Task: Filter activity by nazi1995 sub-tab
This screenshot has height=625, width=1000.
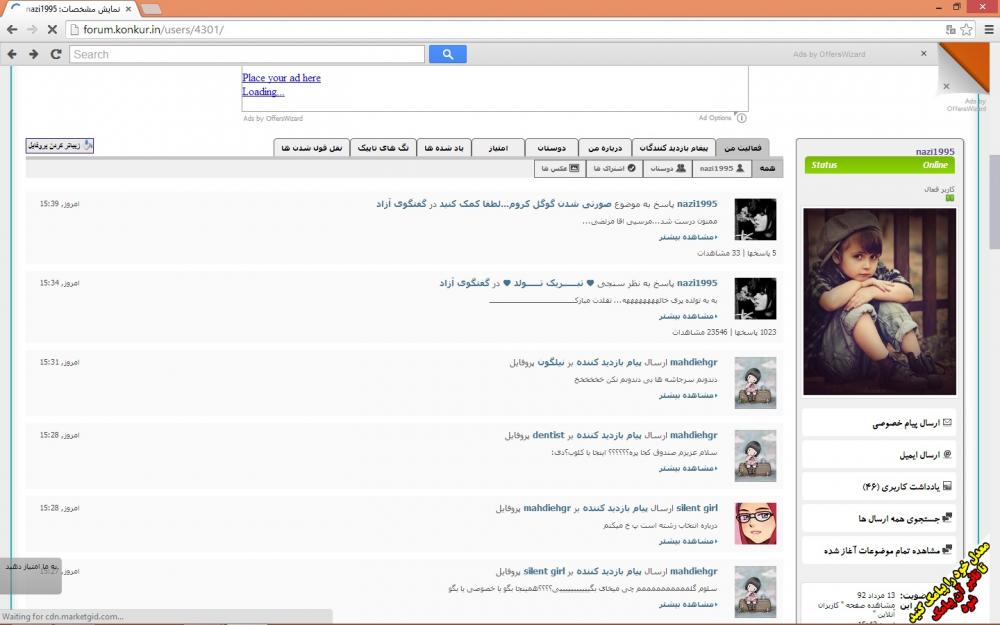Action: (721, 168)
